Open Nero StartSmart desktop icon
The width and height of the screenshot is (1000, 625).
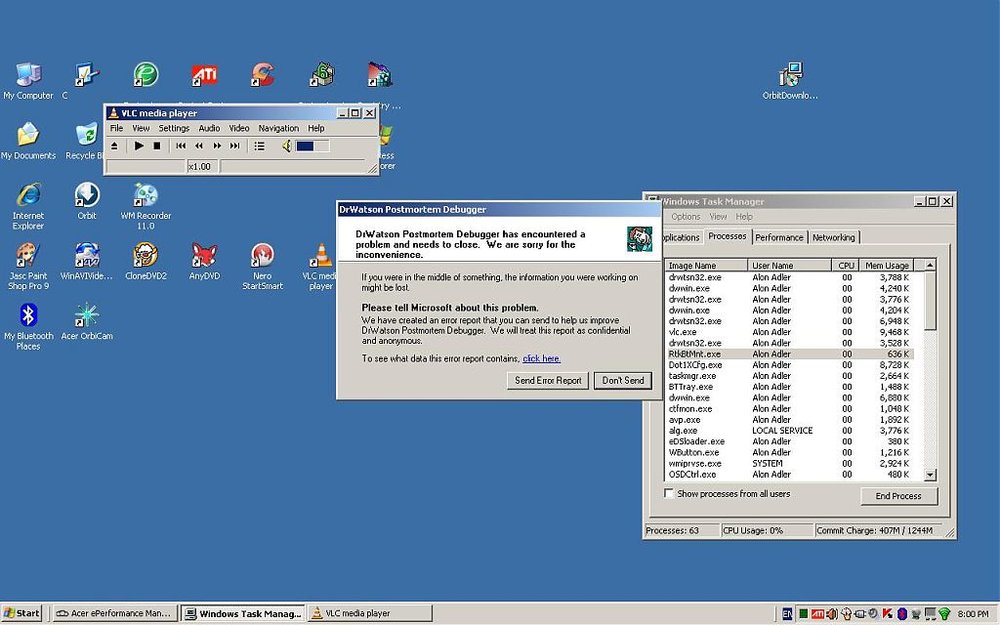(262, 266)
